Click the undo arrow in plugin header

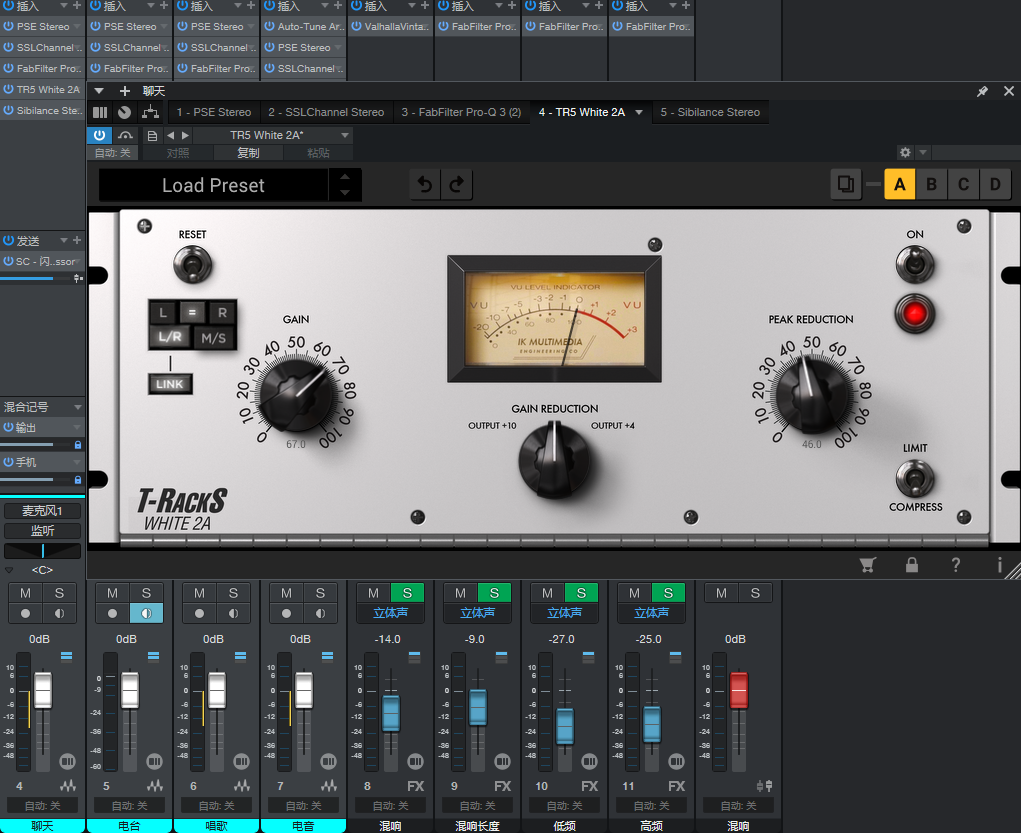425,185
